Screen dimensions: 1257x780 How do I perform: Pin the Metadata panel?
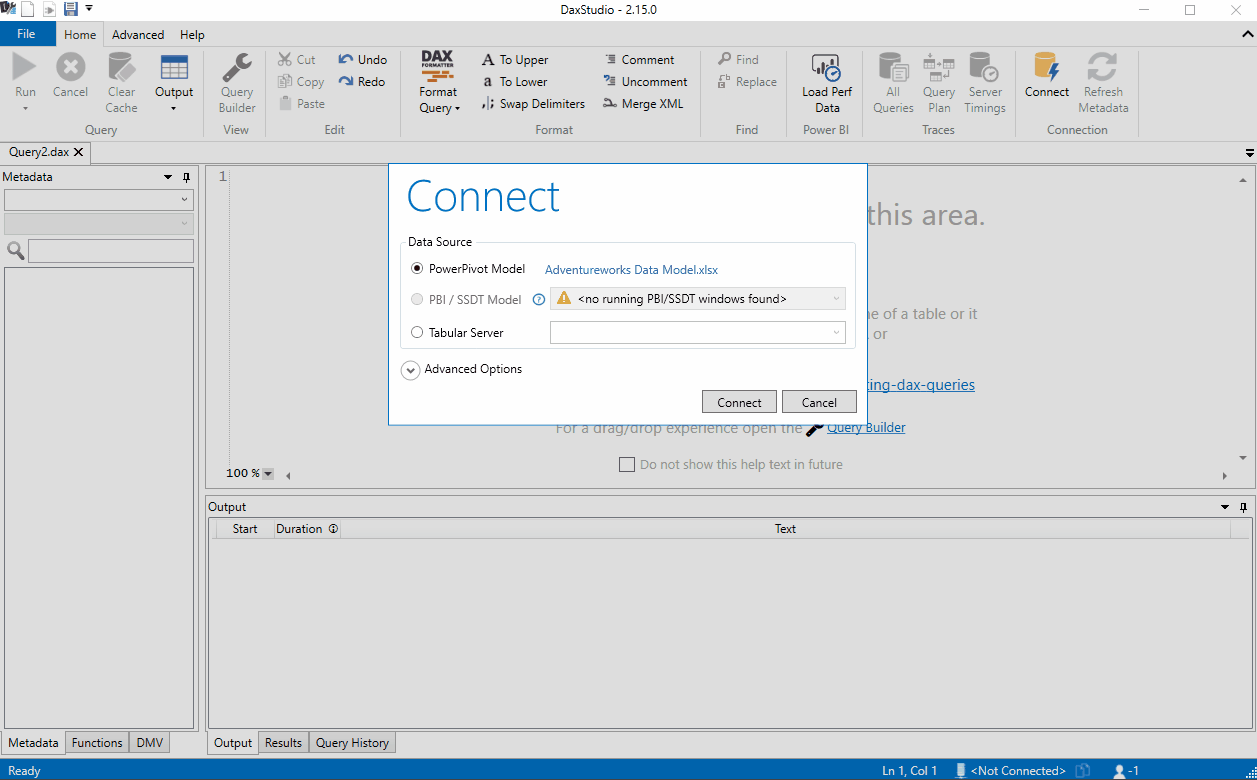[186, 177]
